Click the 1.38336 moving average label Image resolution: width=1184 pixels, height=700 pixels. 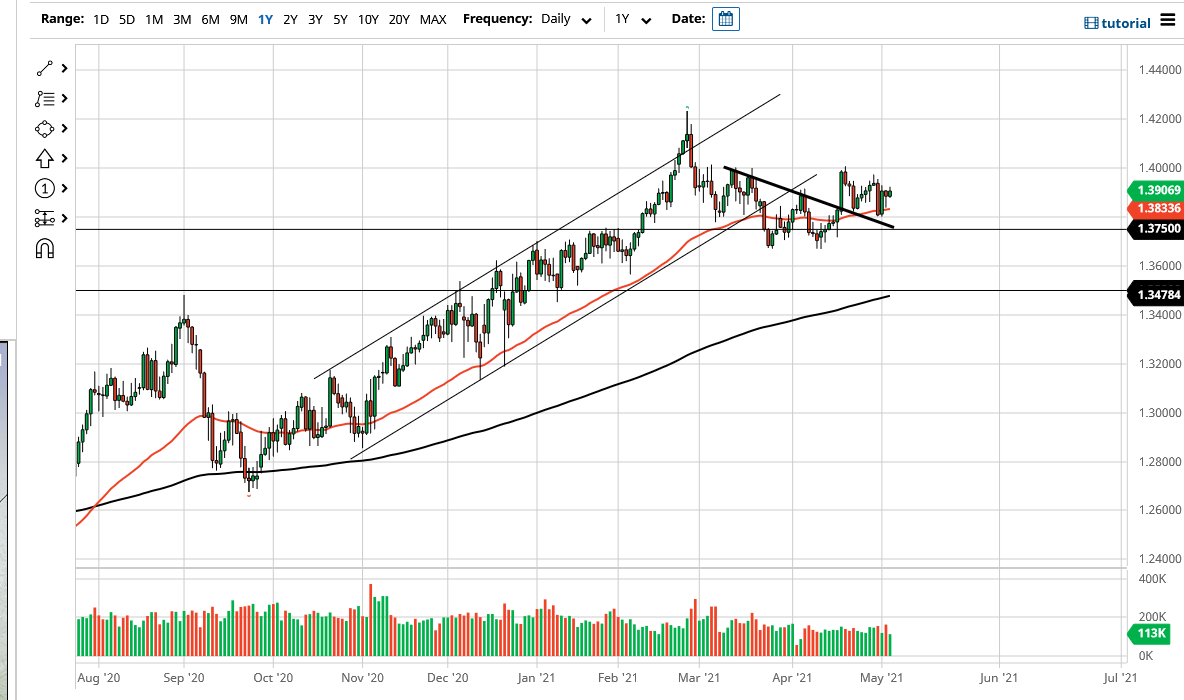(1158, 208)
